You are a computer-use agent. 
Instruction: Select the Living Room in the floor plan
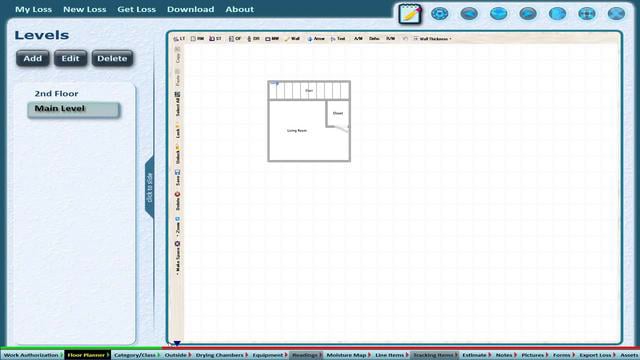click(297, 131)
